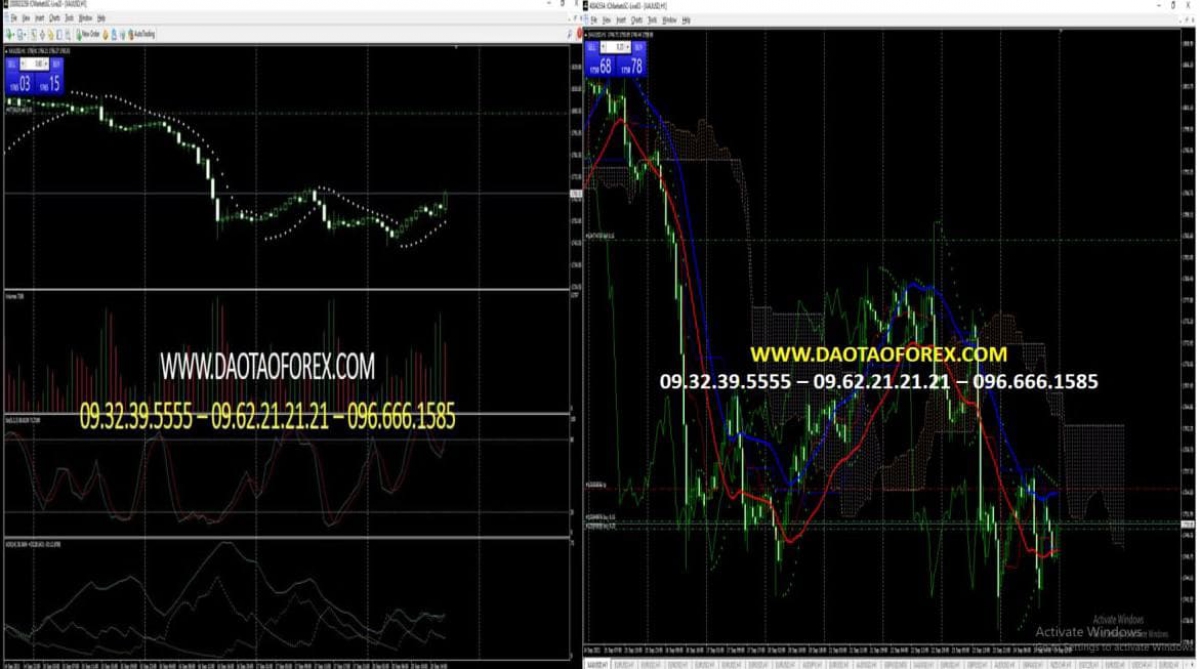Screen dimensions: 1200x669
Task: Open Help menu in right MetaTrader window
Action: click(686, 20)
